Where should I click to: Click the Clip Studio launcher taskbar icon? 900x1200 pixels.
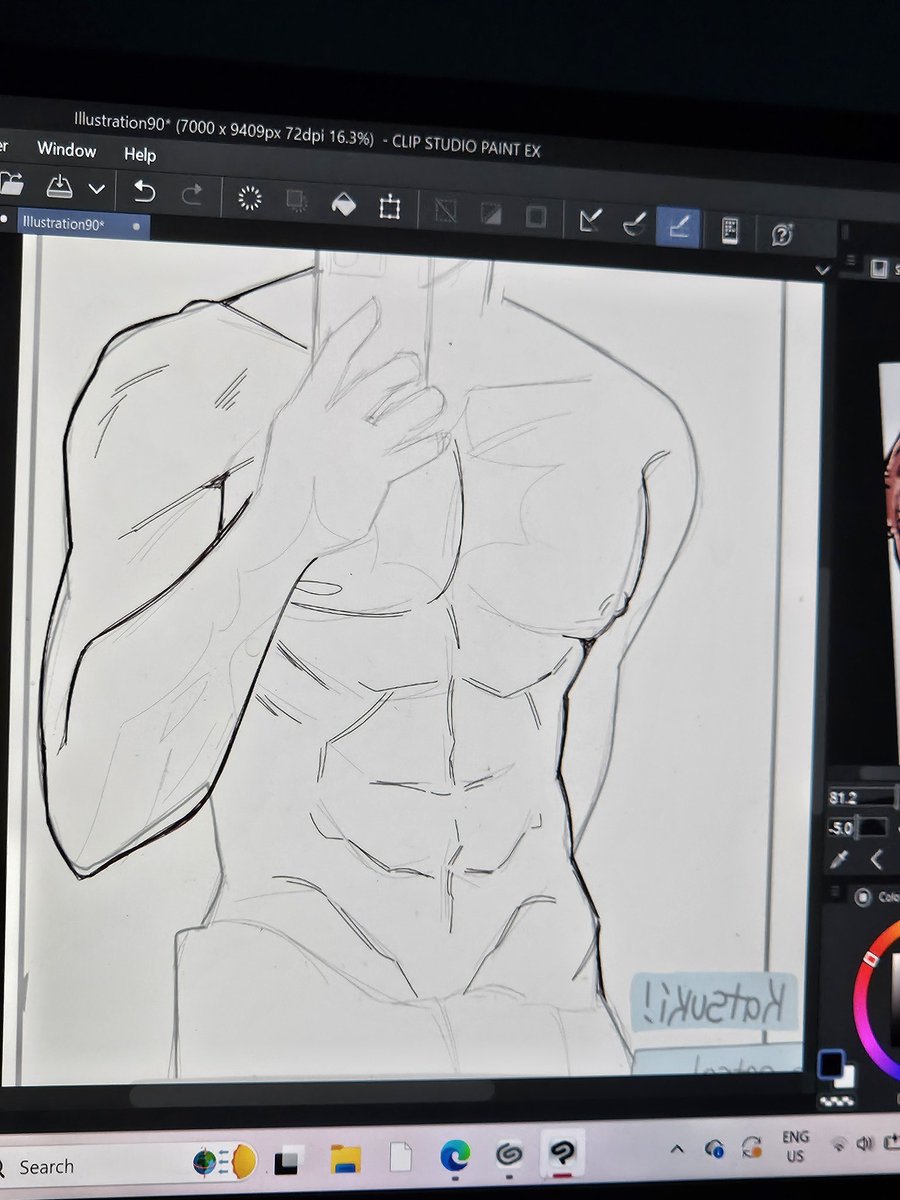[x=509, y=1155]
